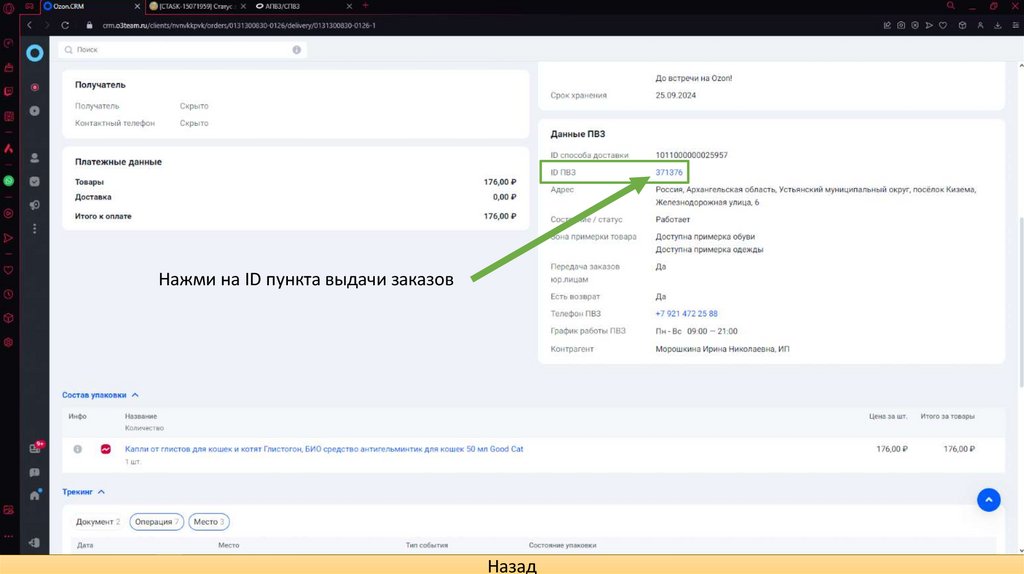
Task: Click the send/flow icon in browser toolbar
Action: pyautogui.click(x=929, y=25)
